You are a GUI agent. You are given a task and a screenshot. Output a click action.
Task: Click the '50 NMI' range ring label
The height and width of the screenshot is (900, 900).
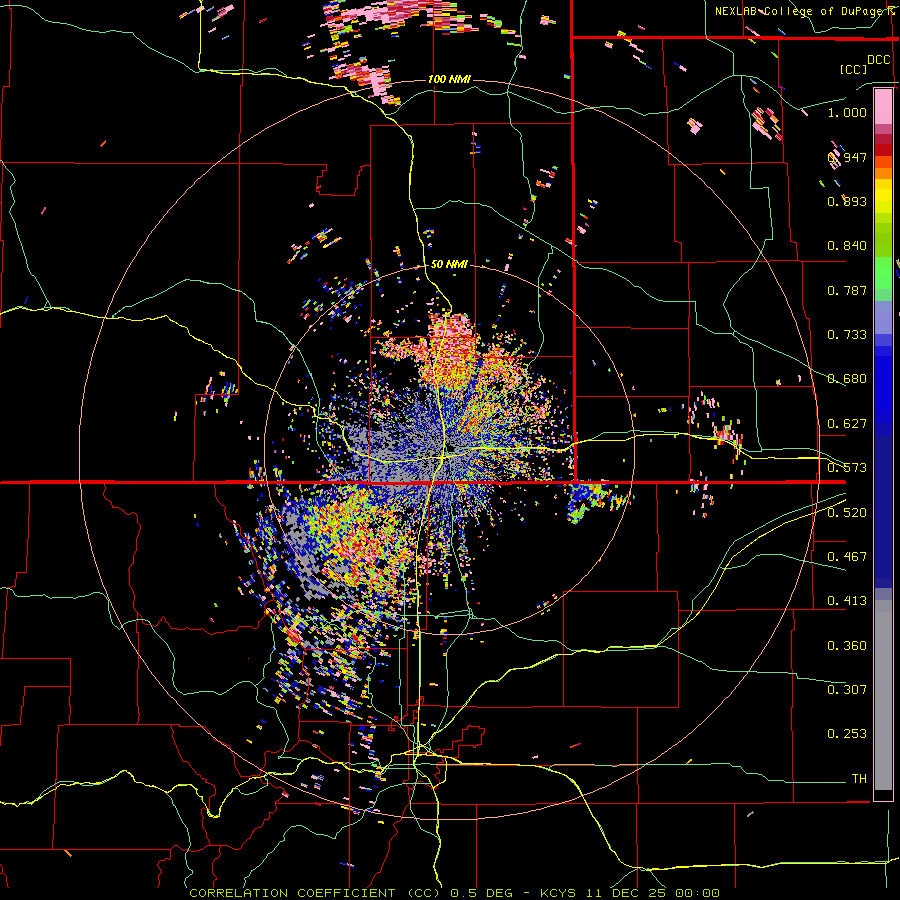pyautogui.click(x=449, y=265)
